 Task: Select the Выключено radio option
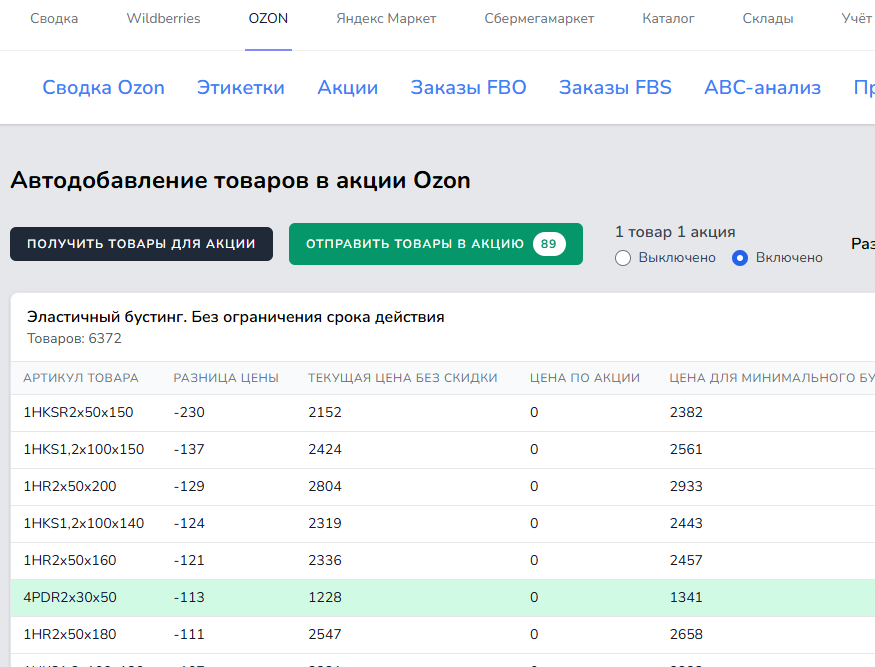(623, 258)
